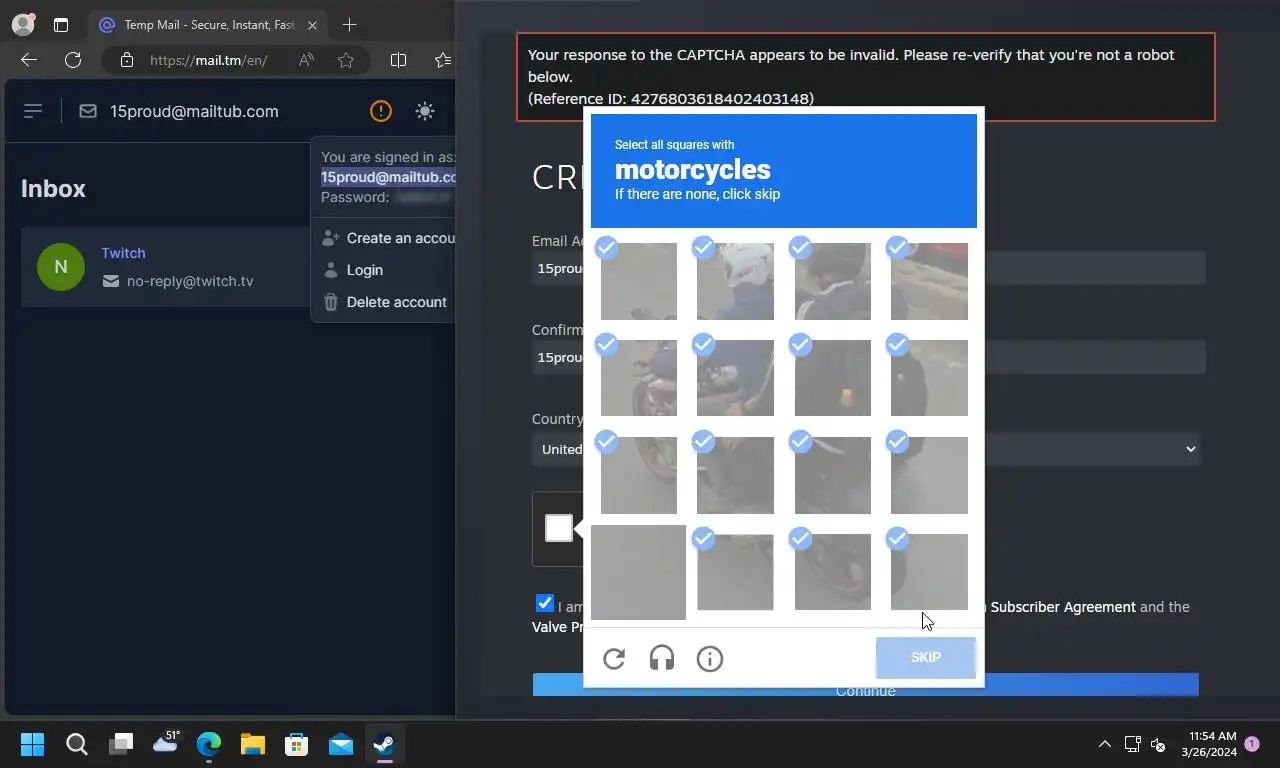
Task: Activate the read aloud icon in the address bar
Action: pyautogui.click(x=307, y=60)
